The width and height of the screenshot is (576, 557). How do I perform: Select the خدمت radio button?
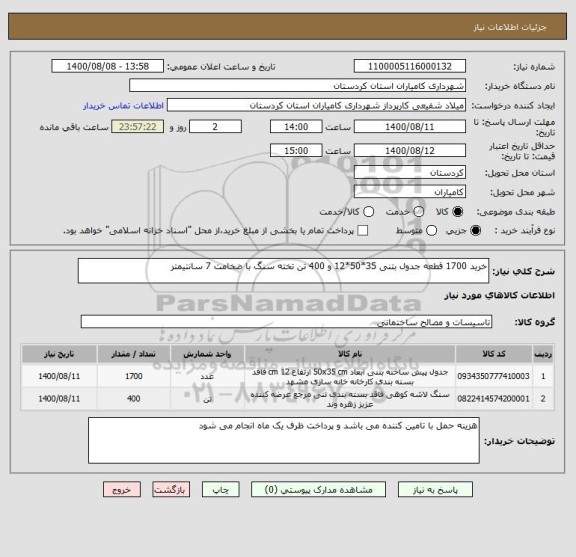(418, 212)
